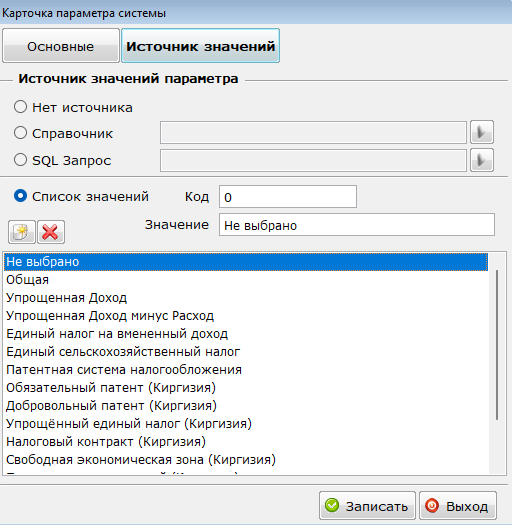The image size is (512, 525).
Task: Enable the Список значений radio option
Action: [20, 196]
